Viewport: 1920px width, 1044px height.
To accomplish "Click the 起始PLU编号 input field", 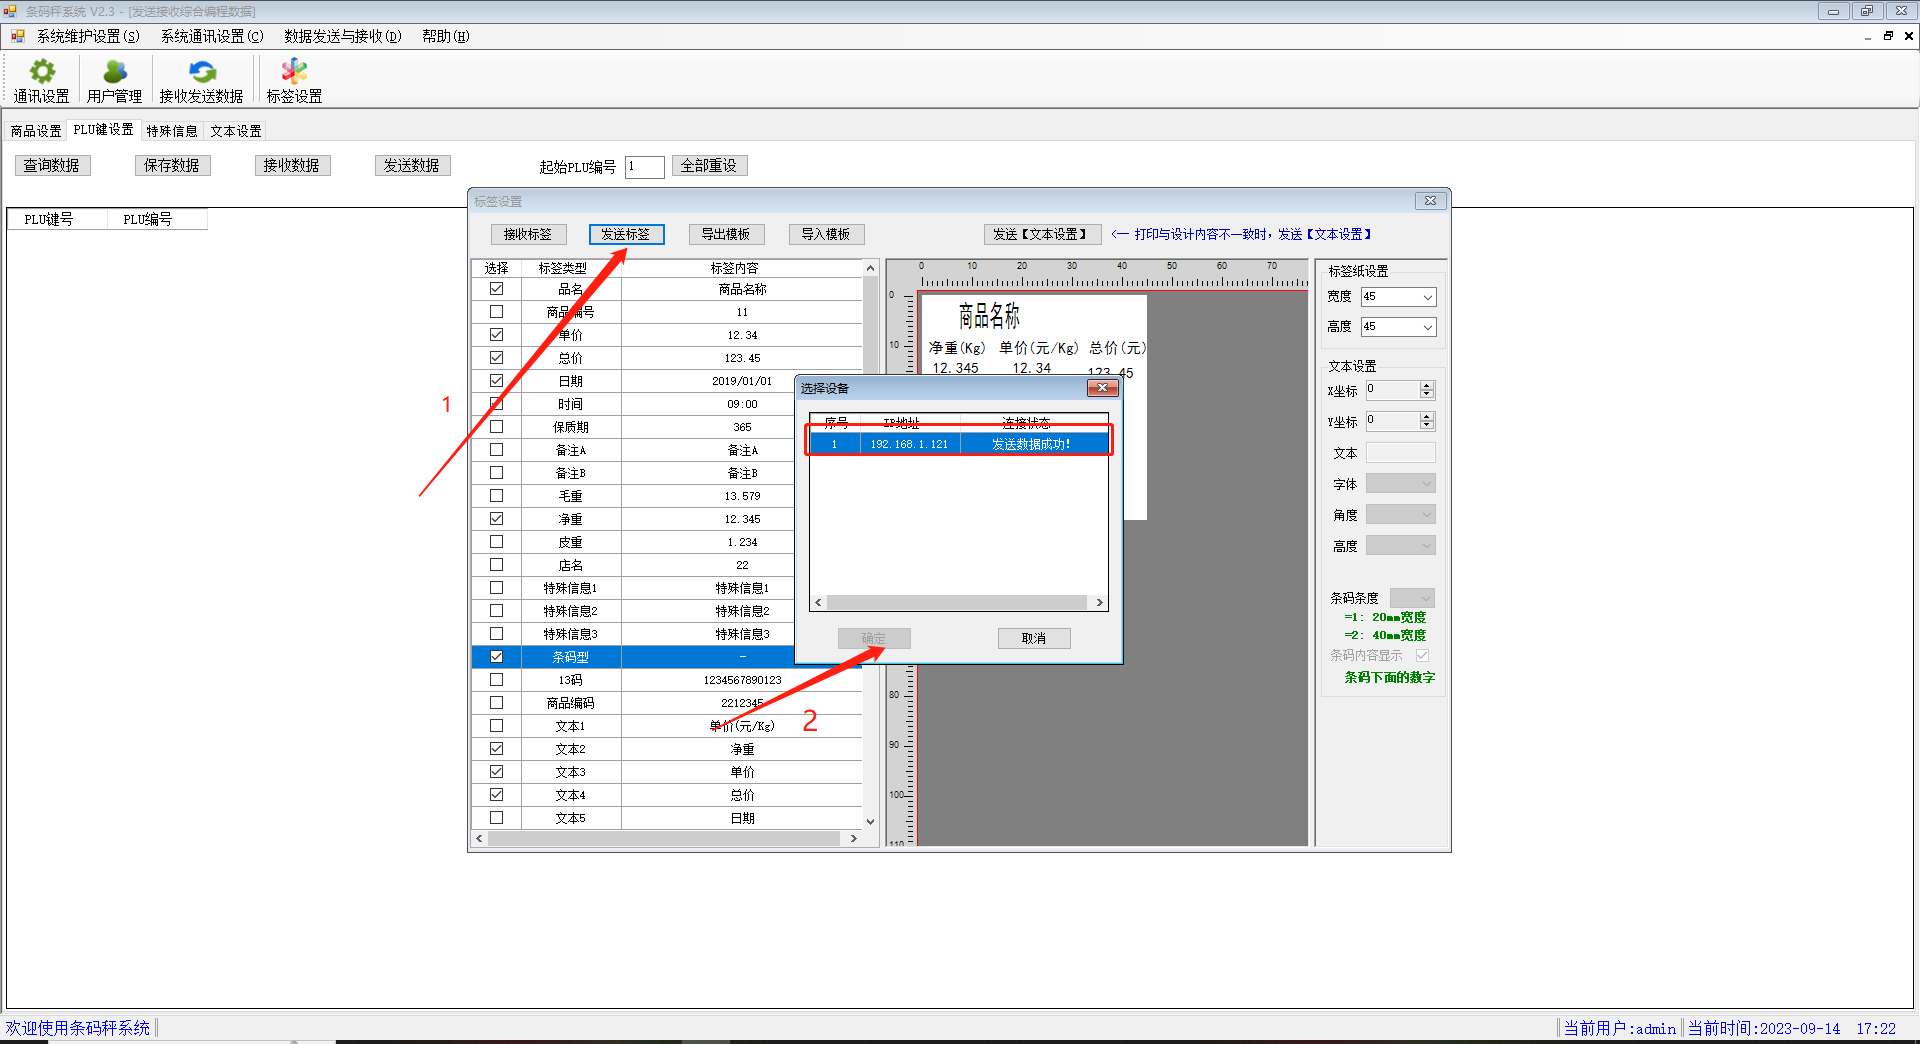I will click(645, 167).
